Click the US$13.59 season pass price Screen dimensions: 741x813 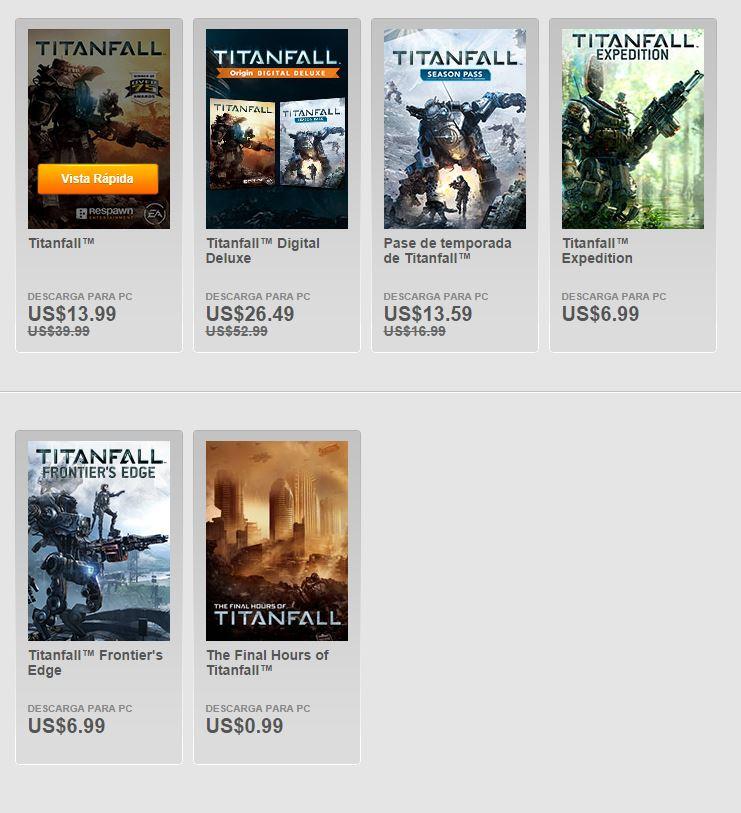pos(428,314)
